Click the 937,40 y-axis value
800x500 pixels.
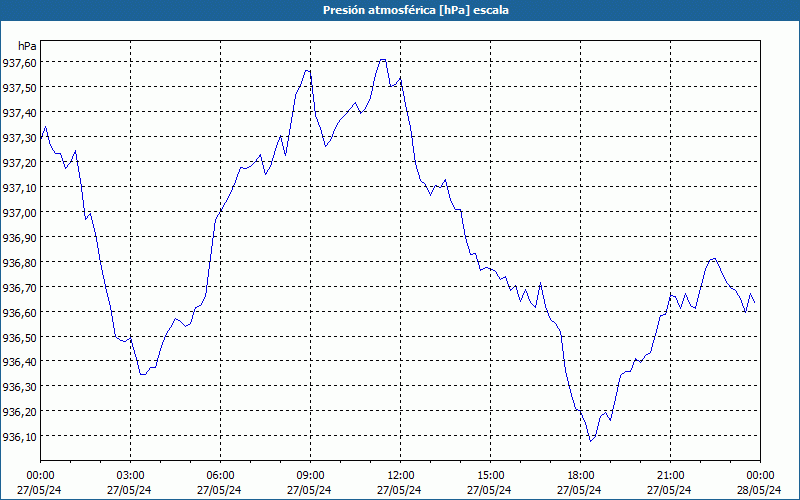point(19,112)
